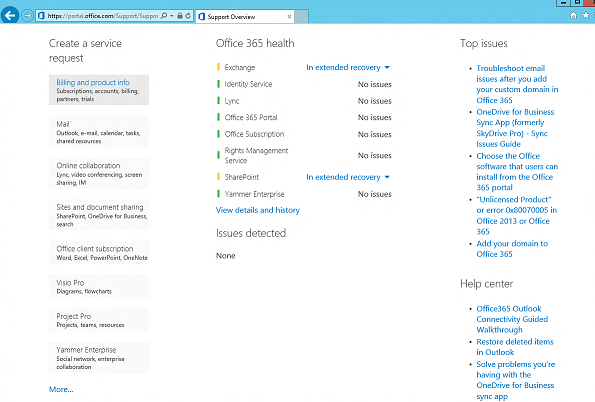Viewport: 595px width, 402px height.
Task: Click the None text under Issues detected
Action: 225,255
